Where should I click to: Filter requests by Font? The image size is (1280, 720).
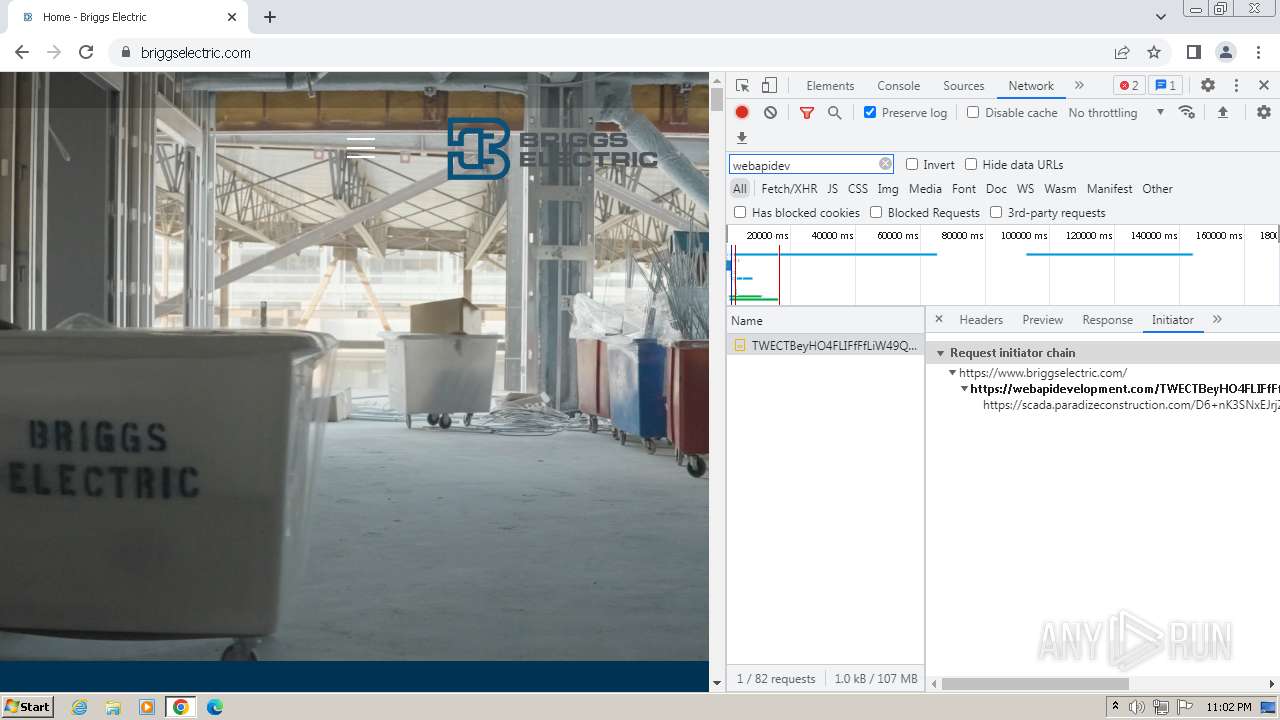pyautogui.click(x=964, y=188)
